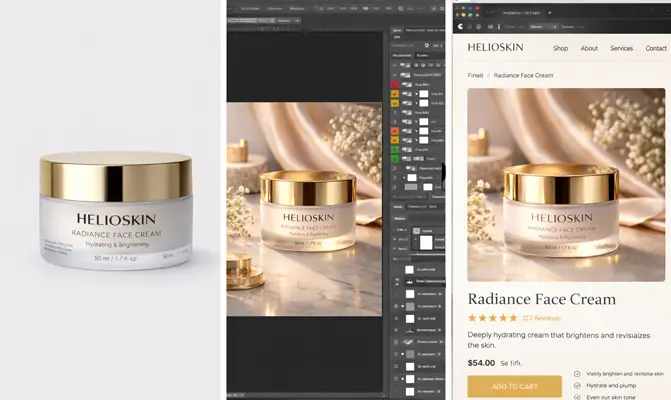The height and width of the screenshot is (400, 671).
Task: Click the gray fill layer thumbnail in Layers panel
Action: [411, 186]
